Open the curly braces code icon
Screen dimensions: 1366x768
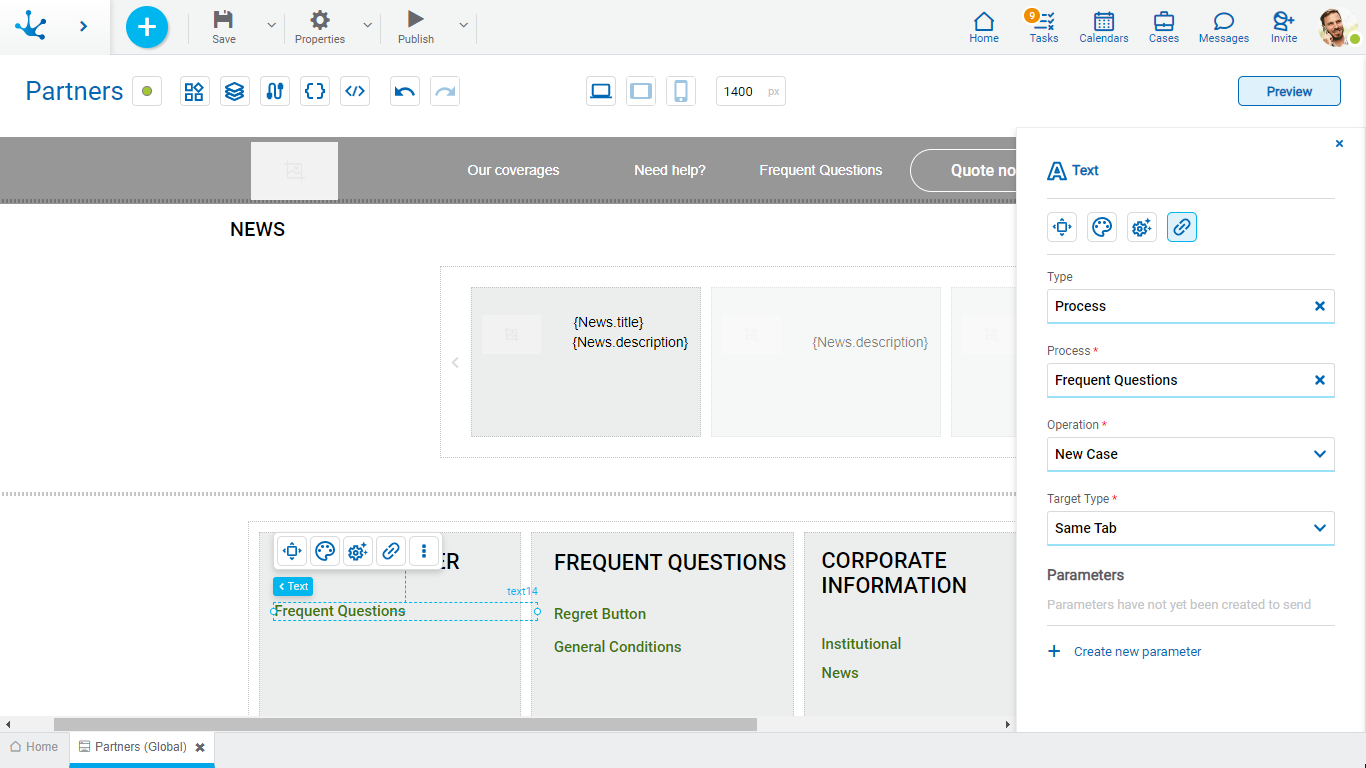pos(315,92)
